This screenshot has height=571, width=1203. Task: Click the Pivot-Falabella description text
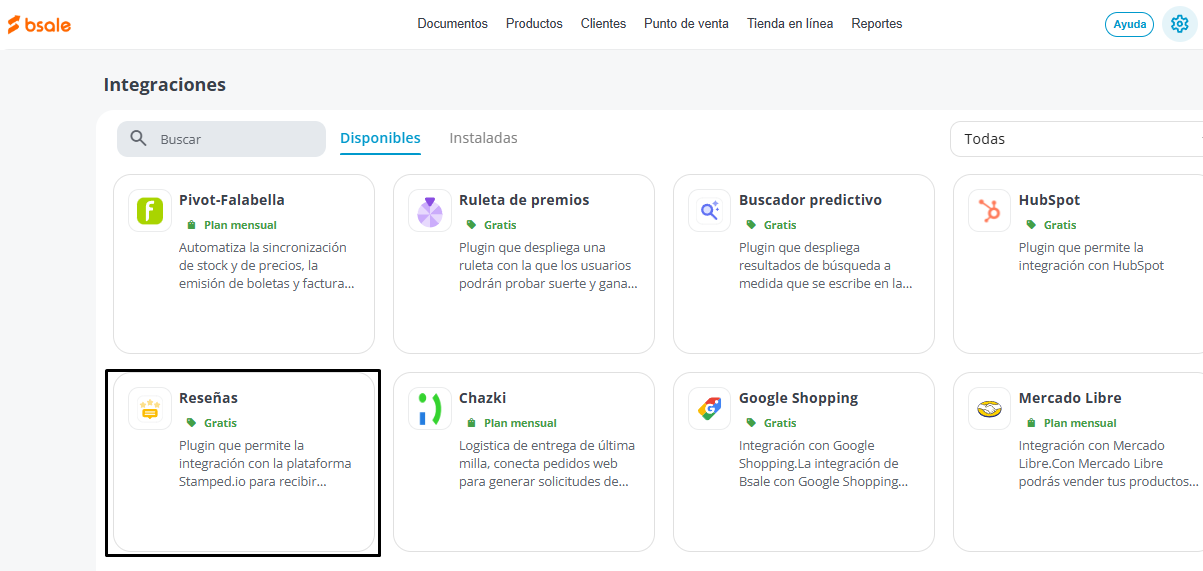(x=266, y=265)
